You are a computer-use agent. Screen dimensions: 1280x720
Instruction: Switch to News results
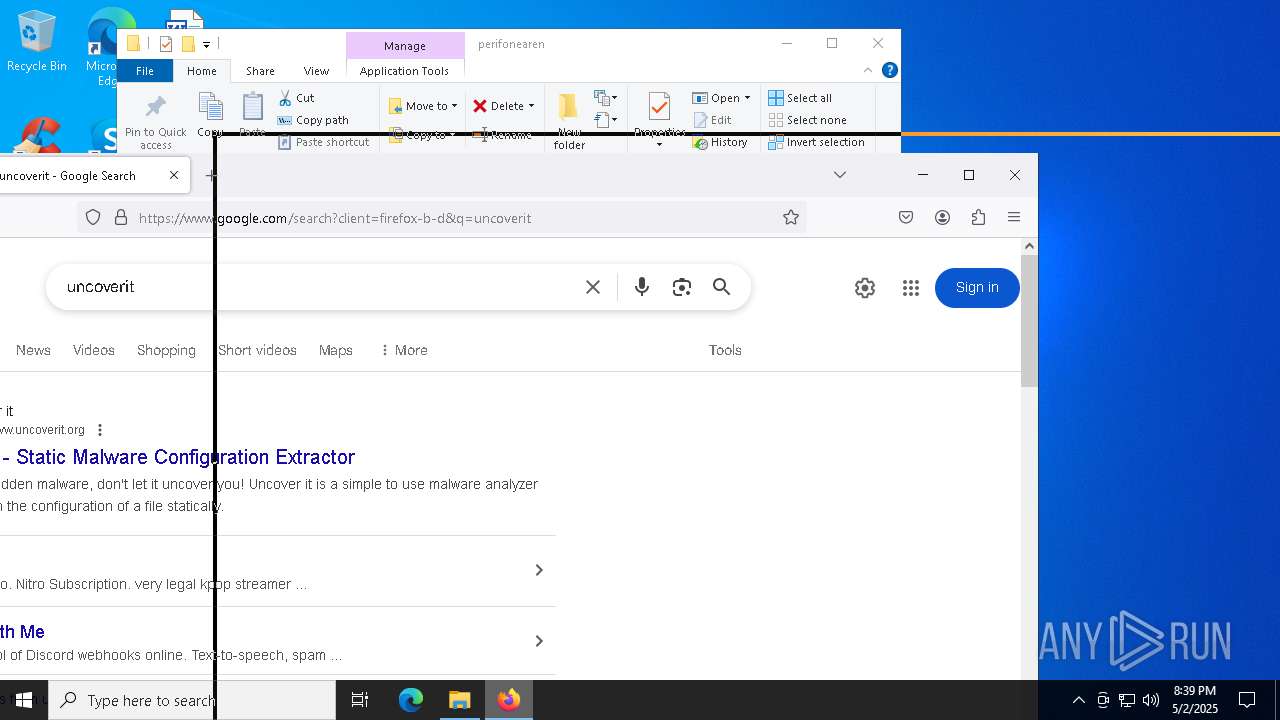pyautogui.click(x=33, y=350)
